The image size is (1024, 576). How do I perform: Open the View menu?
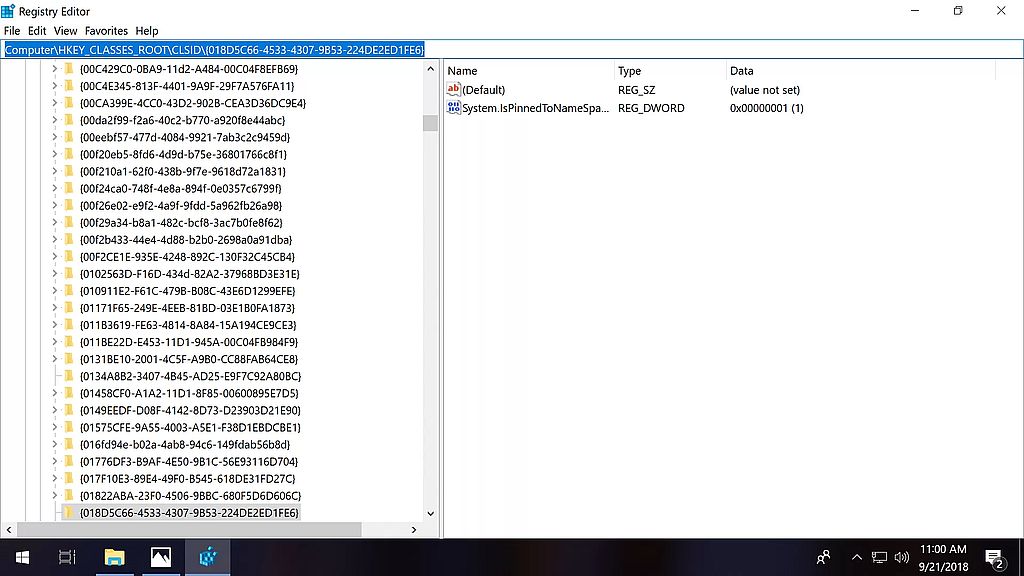[x=65, y=31]
